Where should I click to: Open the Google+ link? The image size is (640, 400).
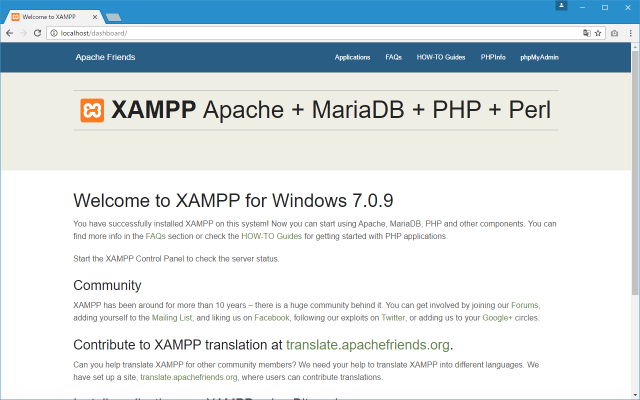pyautogui.click(x=497, y=318)
